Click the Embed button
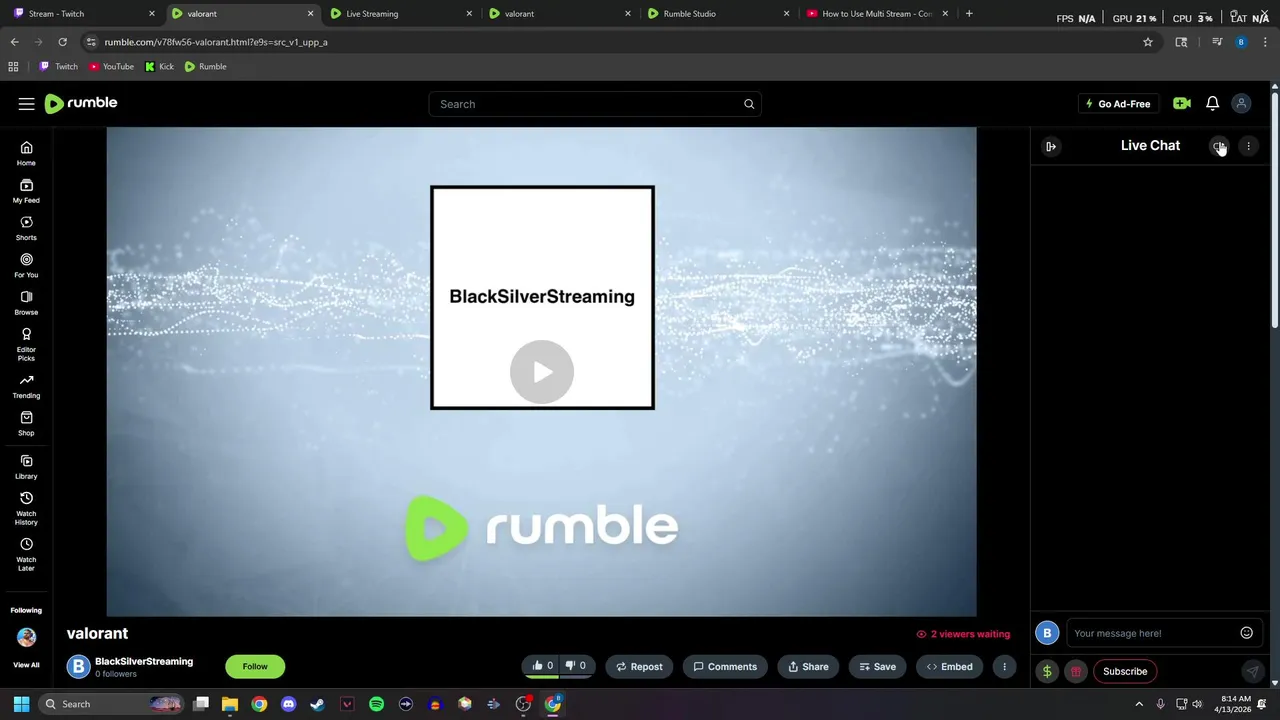1280x720 pixels. click(x=949, y=667)
